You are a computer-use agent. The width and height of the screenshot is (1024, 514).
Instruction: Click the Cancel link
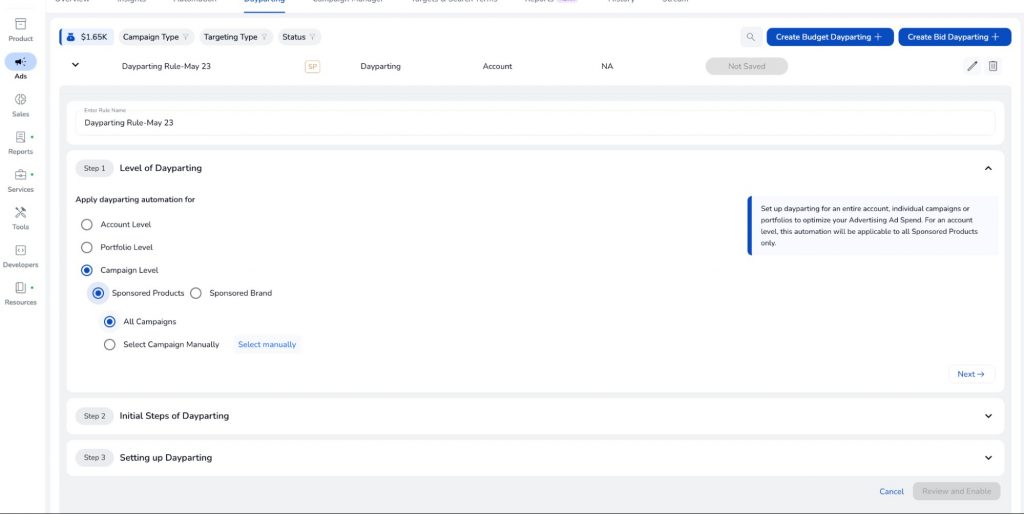891,492
